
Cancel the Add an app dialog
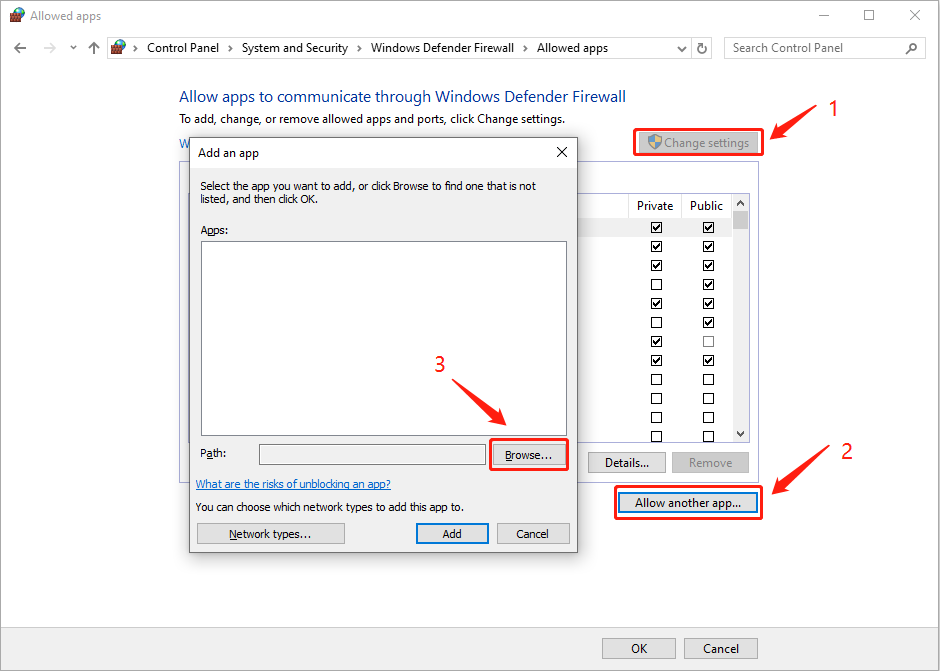coord(532,534)
